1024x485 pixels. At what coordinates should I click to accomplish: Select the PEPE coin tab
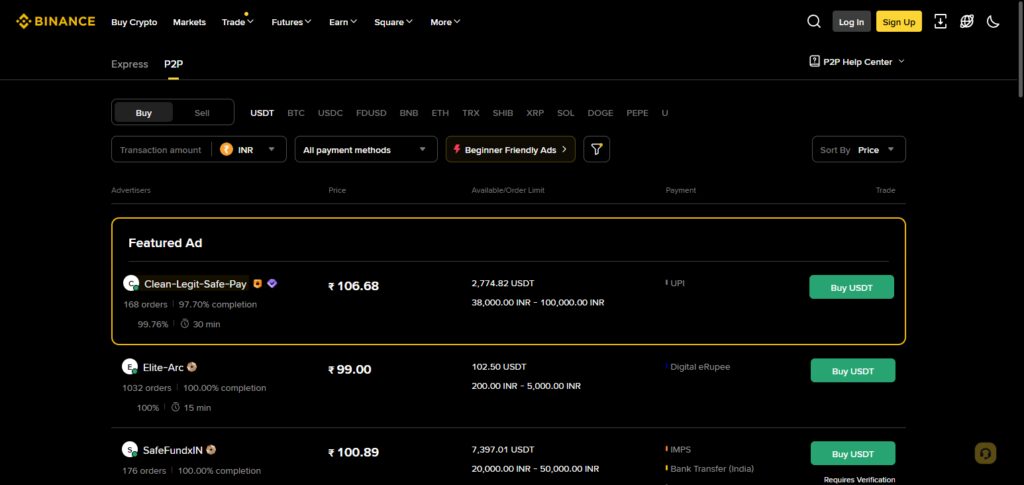(637, 113)
